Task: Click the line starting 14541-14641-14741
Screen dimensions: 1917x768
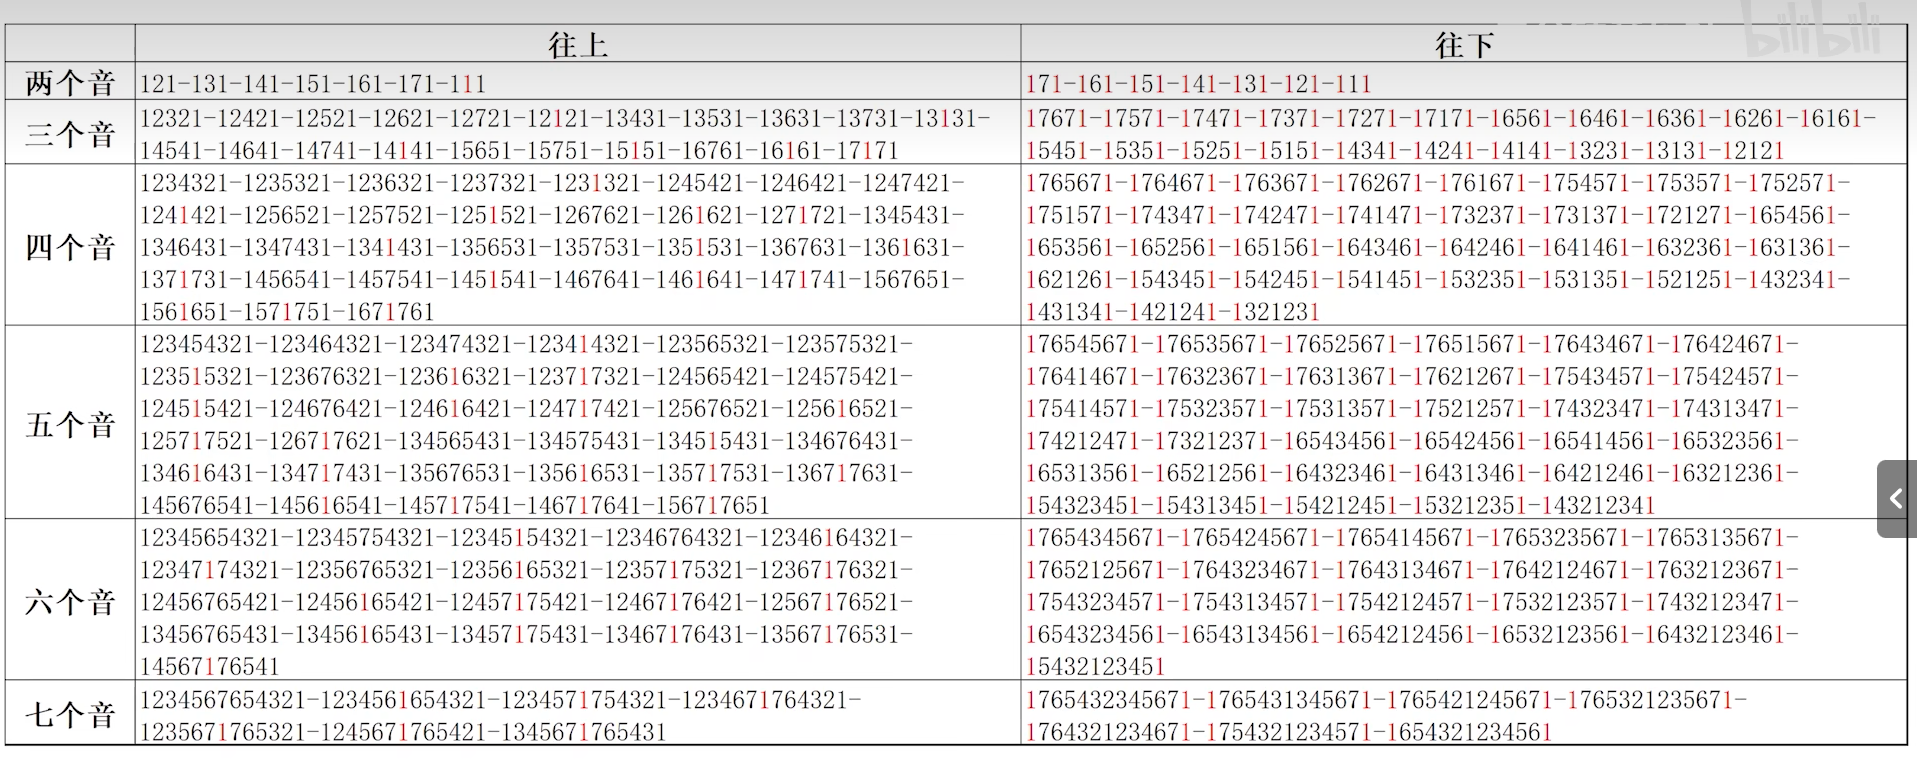Action: click(x=520, y=150)
